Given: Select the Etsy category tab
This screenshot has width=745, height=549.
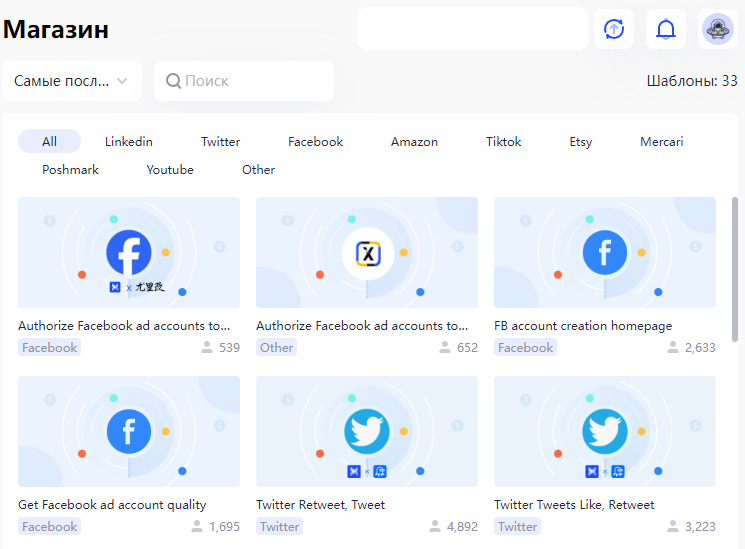Looking at the screenshot, I should pyautogui.click(x=581, y=142).
